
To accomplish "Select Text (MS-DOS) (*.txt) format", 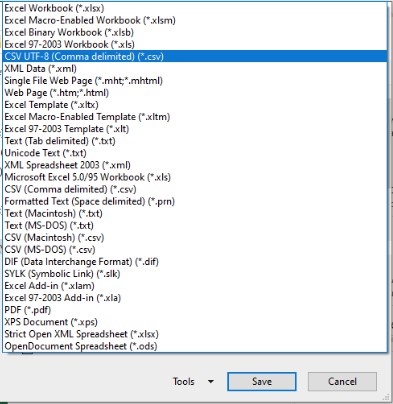I will coord(195,225).
